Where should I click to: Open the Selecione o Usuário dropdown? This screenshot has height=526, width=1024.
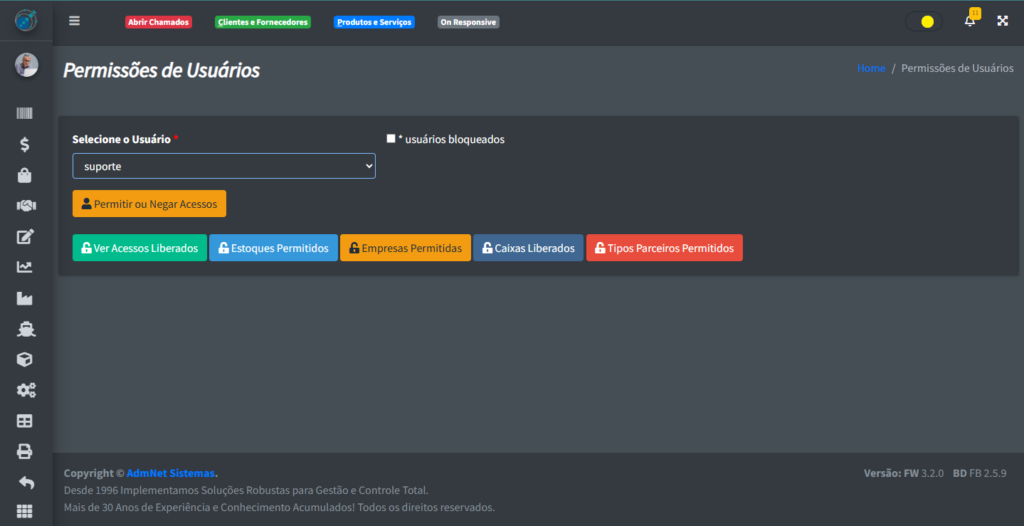(x=224, y=166)
